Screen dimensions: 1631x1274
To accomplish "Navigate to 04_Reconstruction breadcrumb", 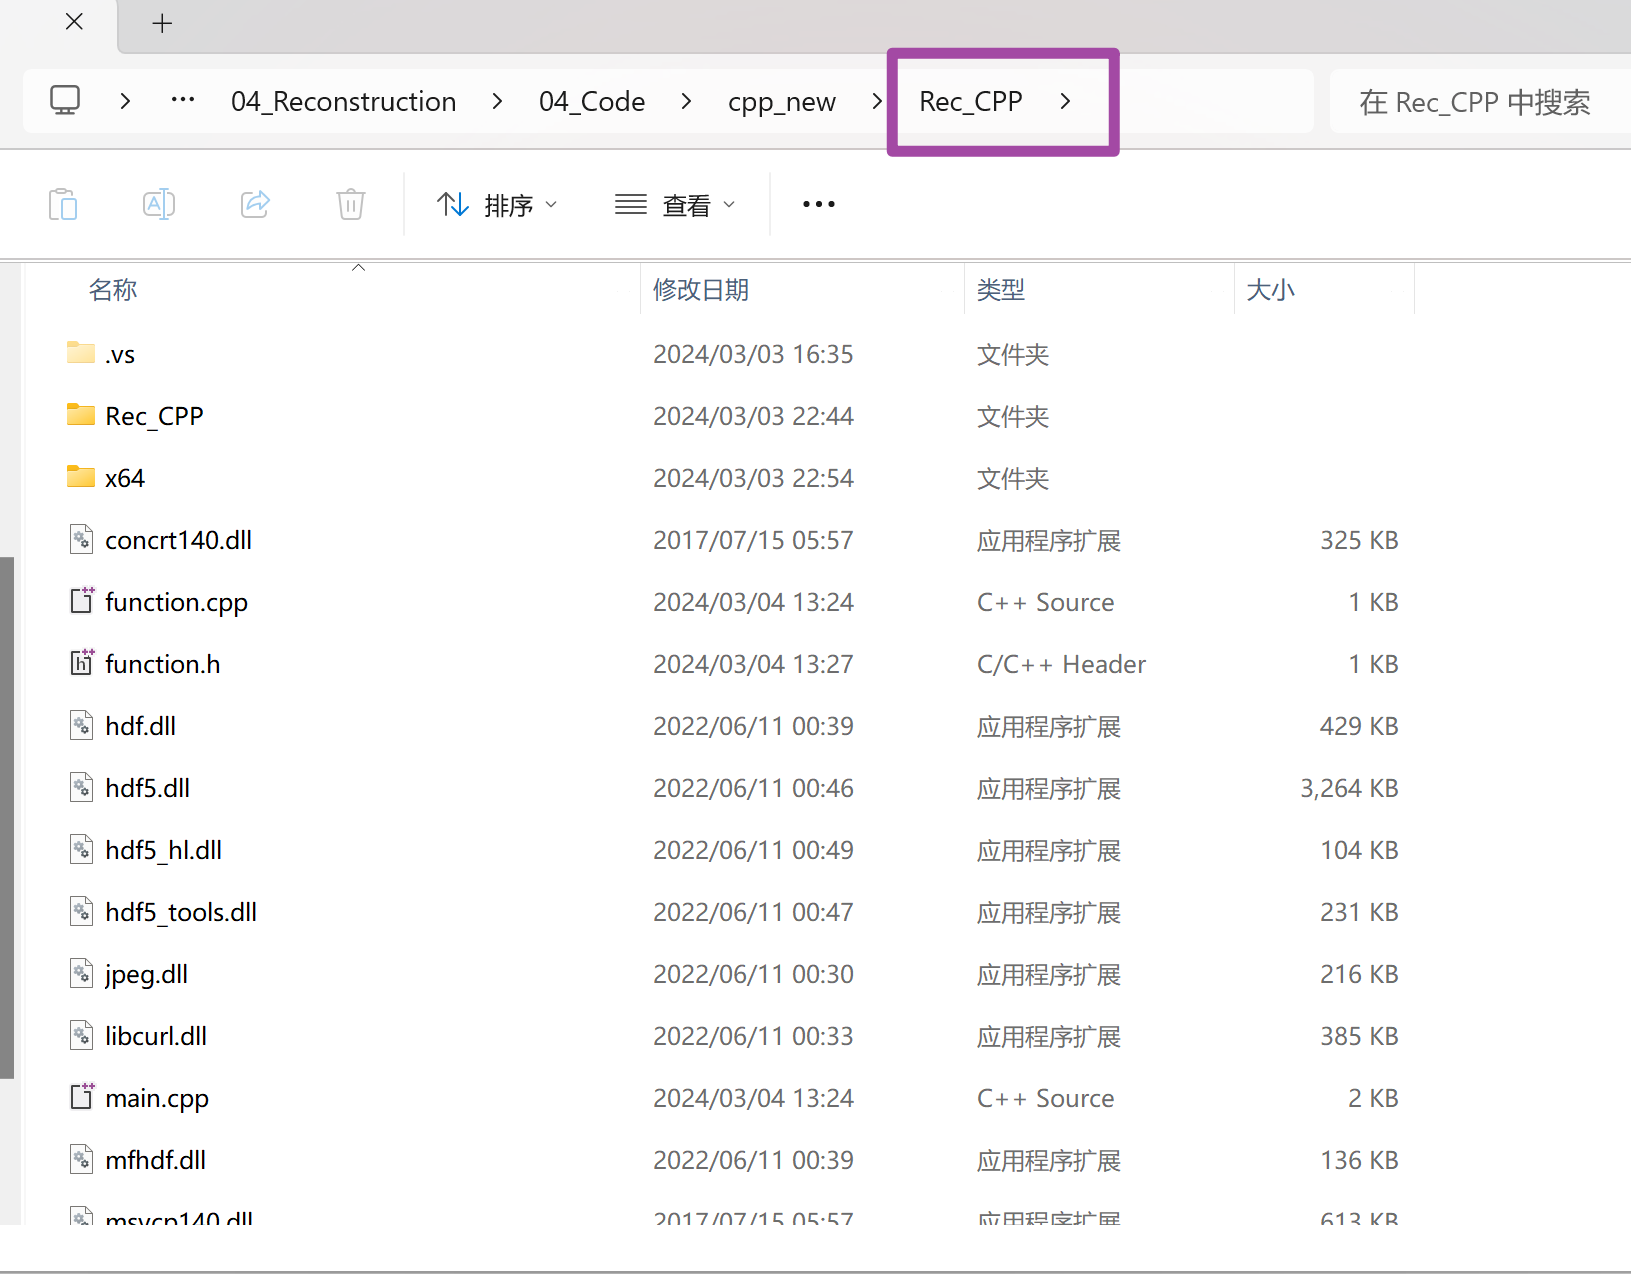I will 344,101.
